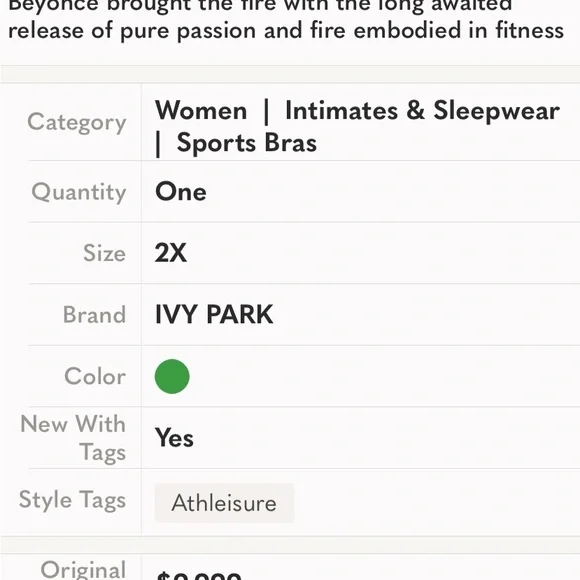Click the 2X size value
This screenshot has height=580, width=580.
[x=171, y=253]
